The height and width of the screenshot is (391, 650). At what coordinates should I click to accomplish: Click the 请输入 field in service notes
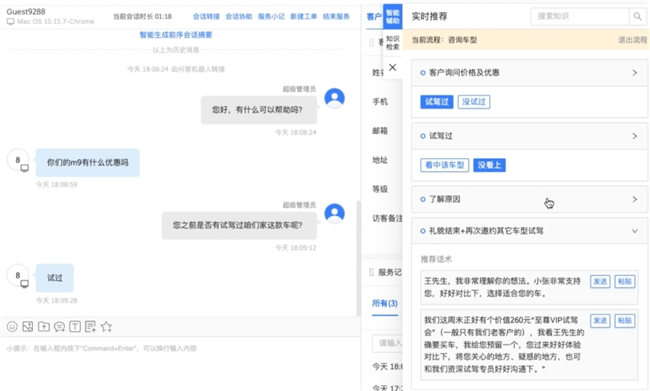(388, 343)
